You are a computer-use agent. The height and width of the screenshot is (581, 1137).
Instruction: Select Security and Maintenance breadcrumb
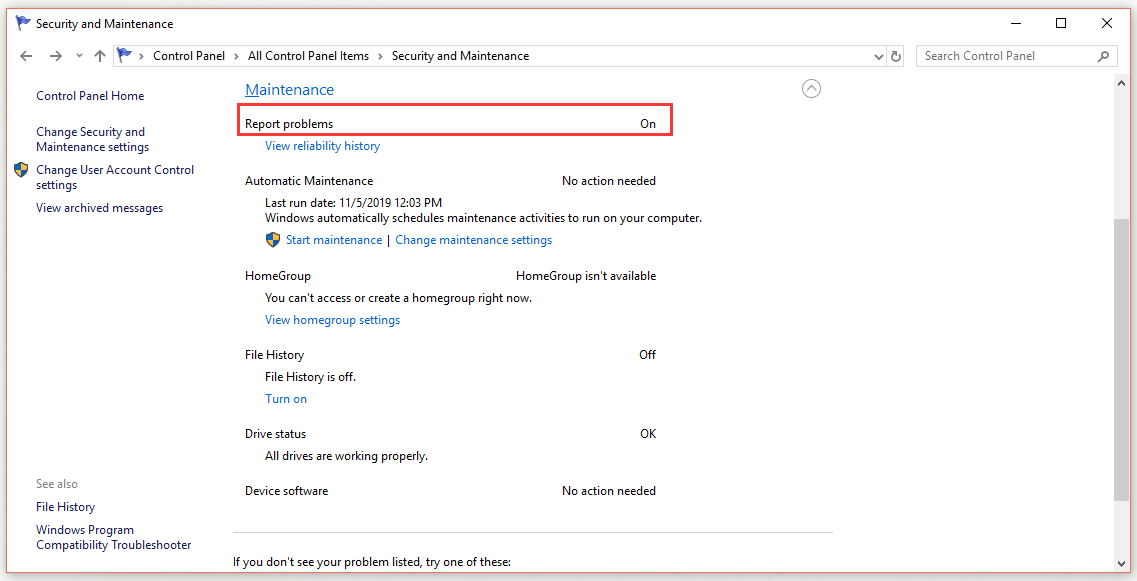pos(460,56)
